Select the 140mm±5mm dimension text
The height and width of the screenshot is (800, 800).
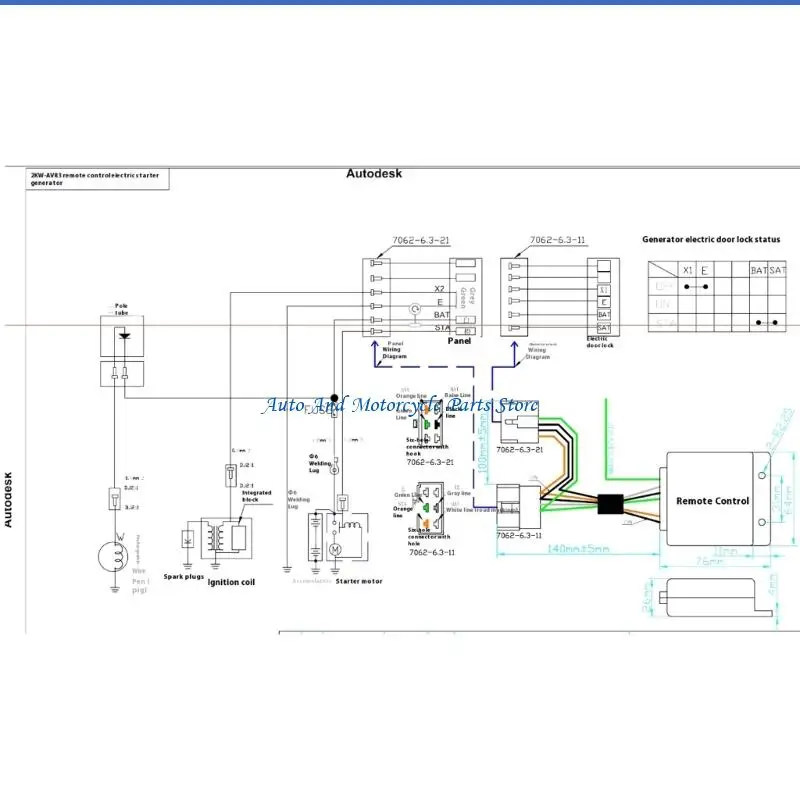[x=578, y=548]
